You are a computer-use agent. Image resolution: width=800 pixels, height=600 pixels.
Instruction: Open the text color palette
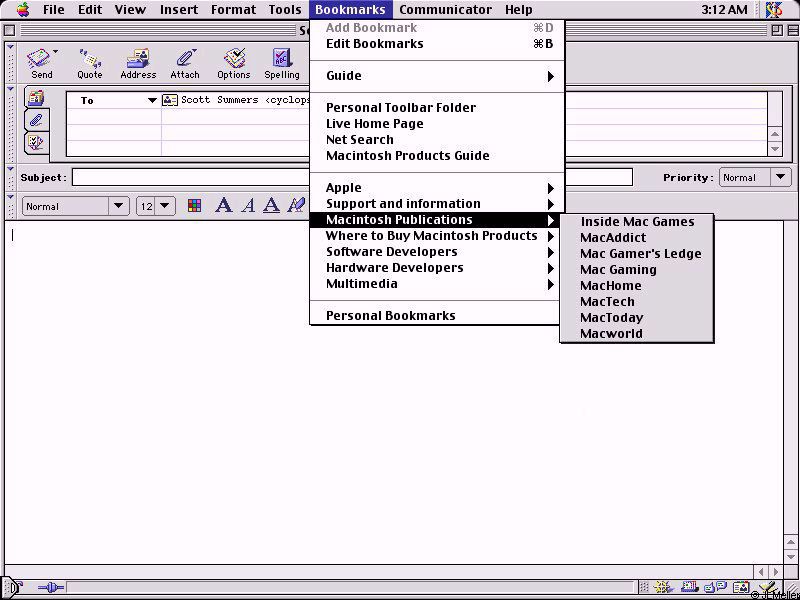194,206
